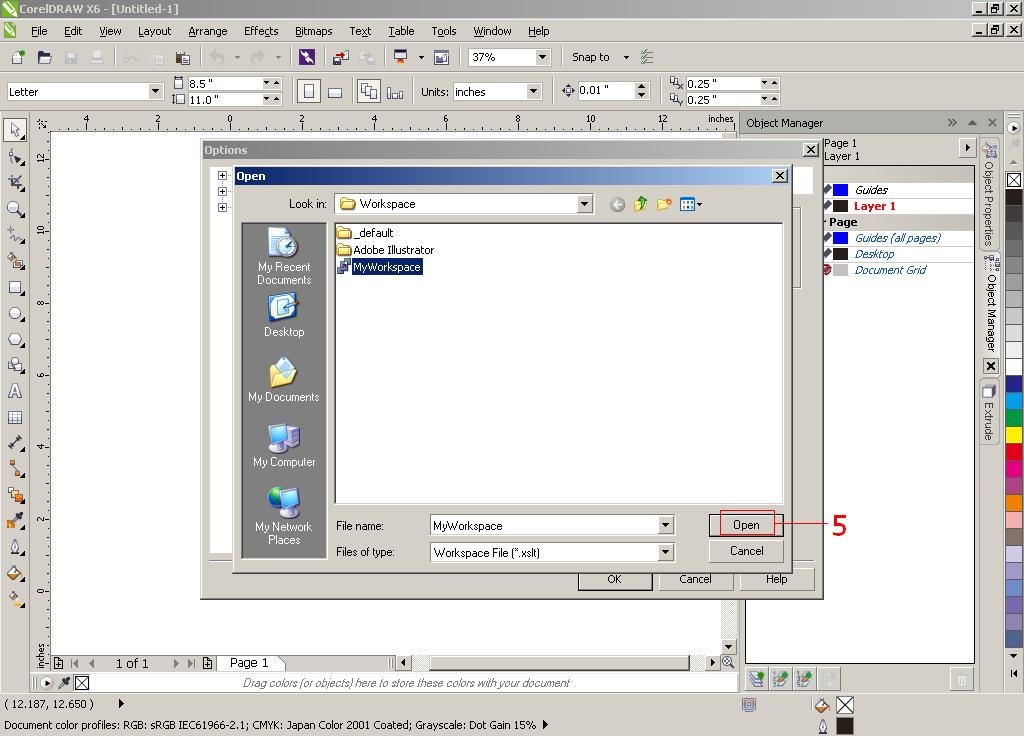
Task: Open the File name dropdown arrow
Action: 665,525
